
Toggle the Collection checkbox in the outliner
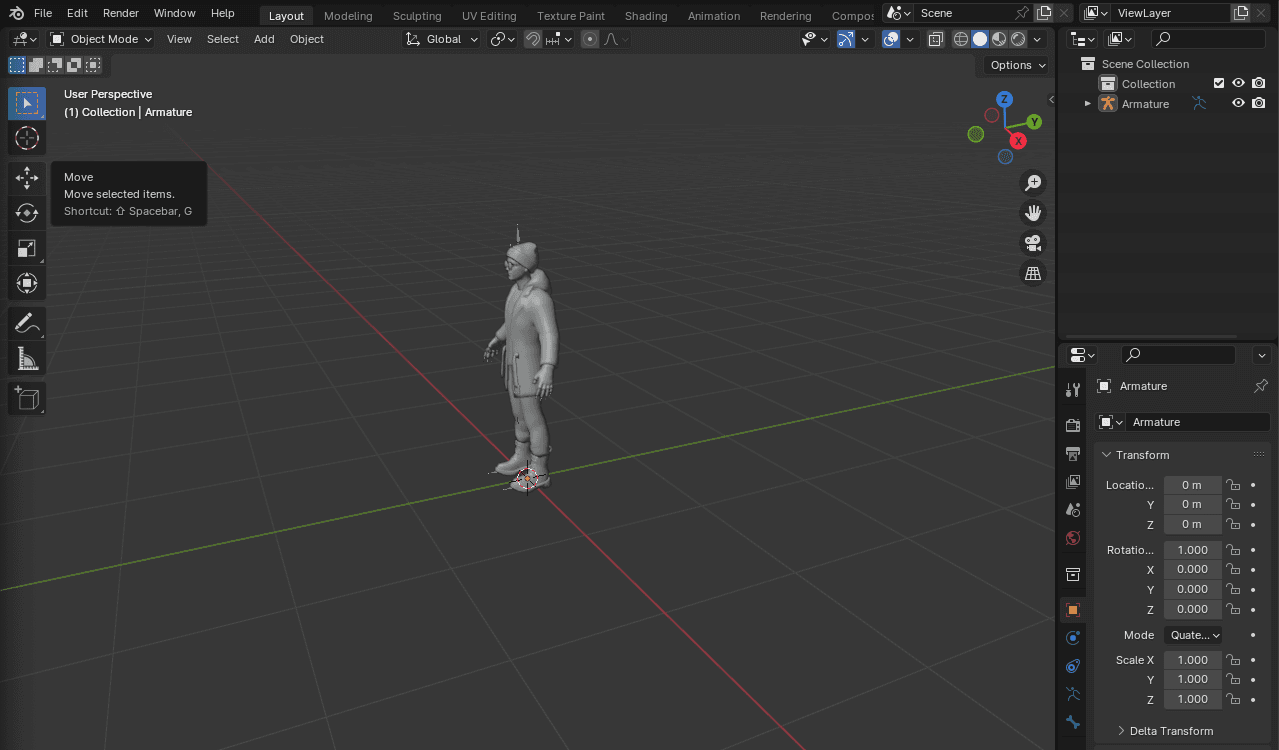[1219, 83]
